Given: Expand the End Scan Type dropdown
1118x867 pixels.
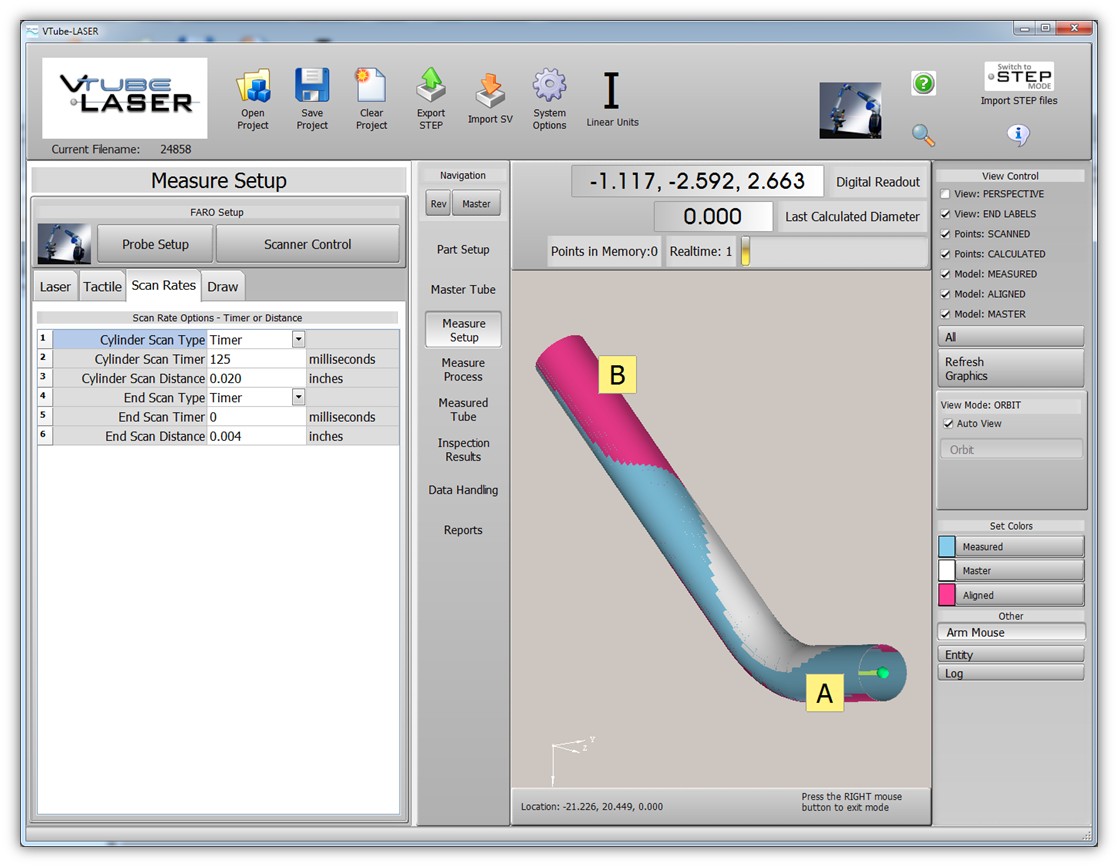Looking at the screenshot, I should 298,398.
